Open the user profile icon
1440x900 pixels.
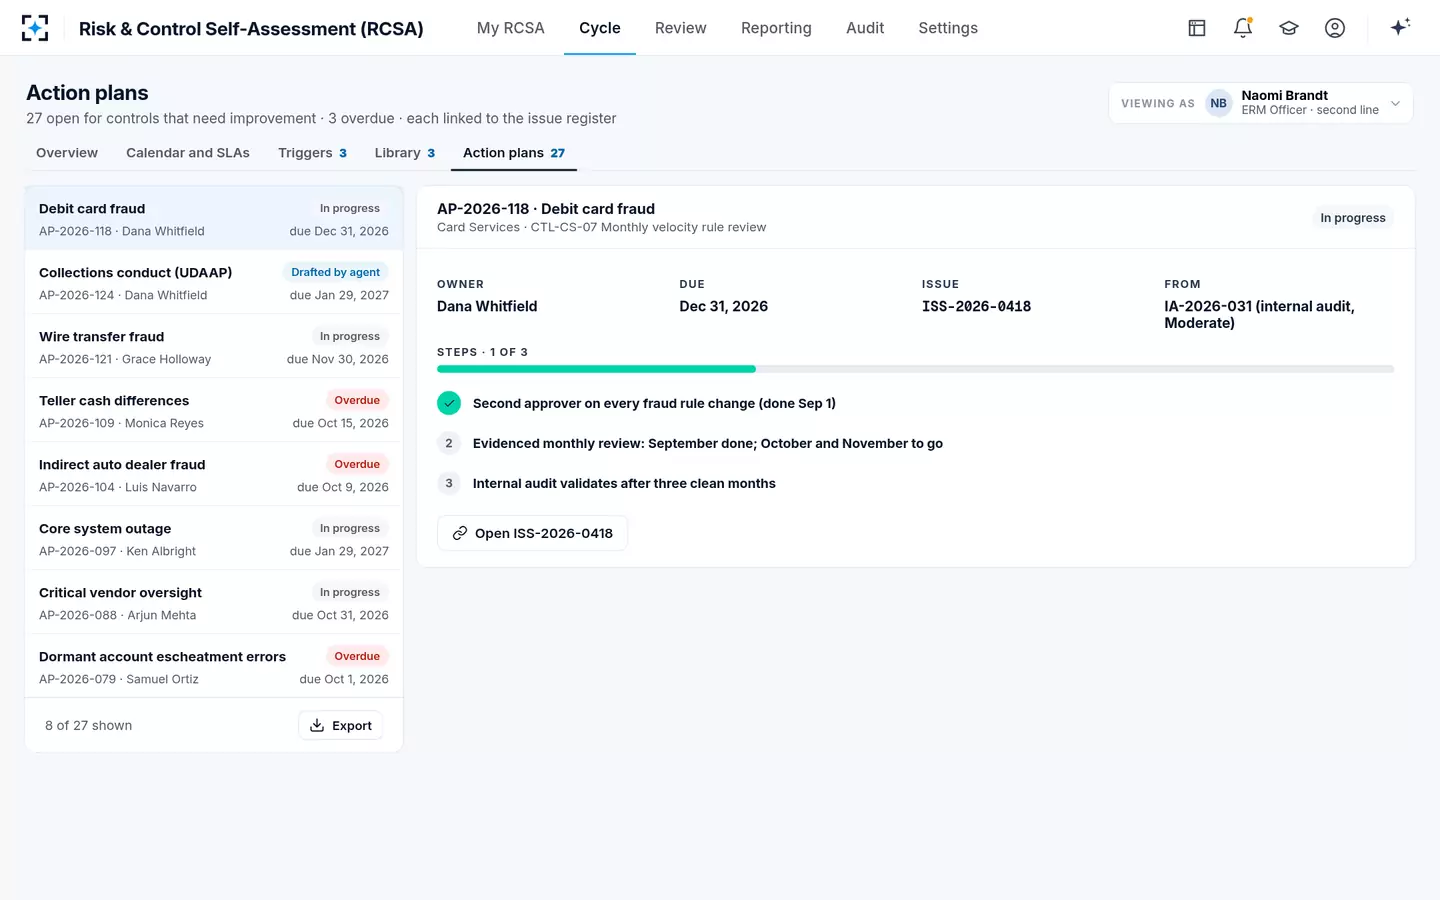[1335, 28]
